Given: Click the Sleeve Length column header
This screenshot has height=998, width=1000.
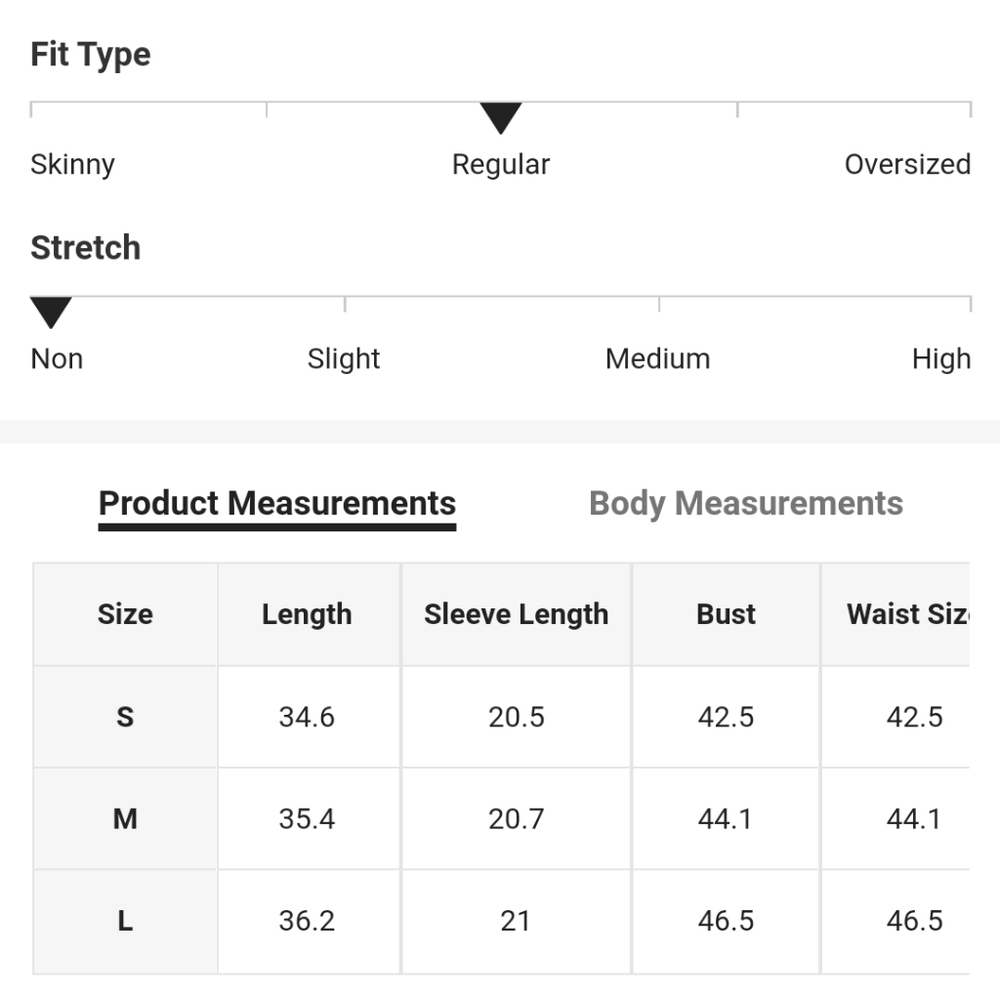Looking at the screenshot, I should (x=516, y=614).
